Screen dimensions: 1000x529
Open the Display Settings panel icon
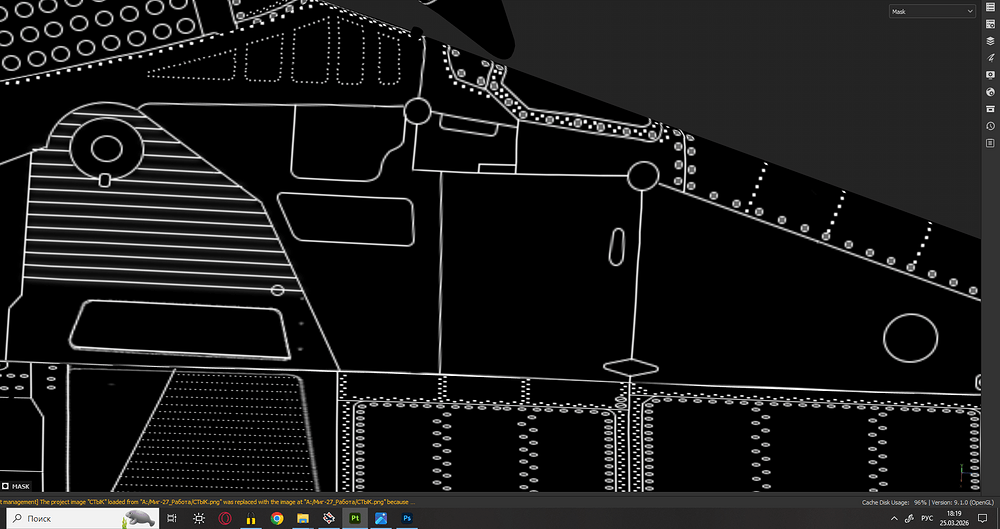coord(990,75)
